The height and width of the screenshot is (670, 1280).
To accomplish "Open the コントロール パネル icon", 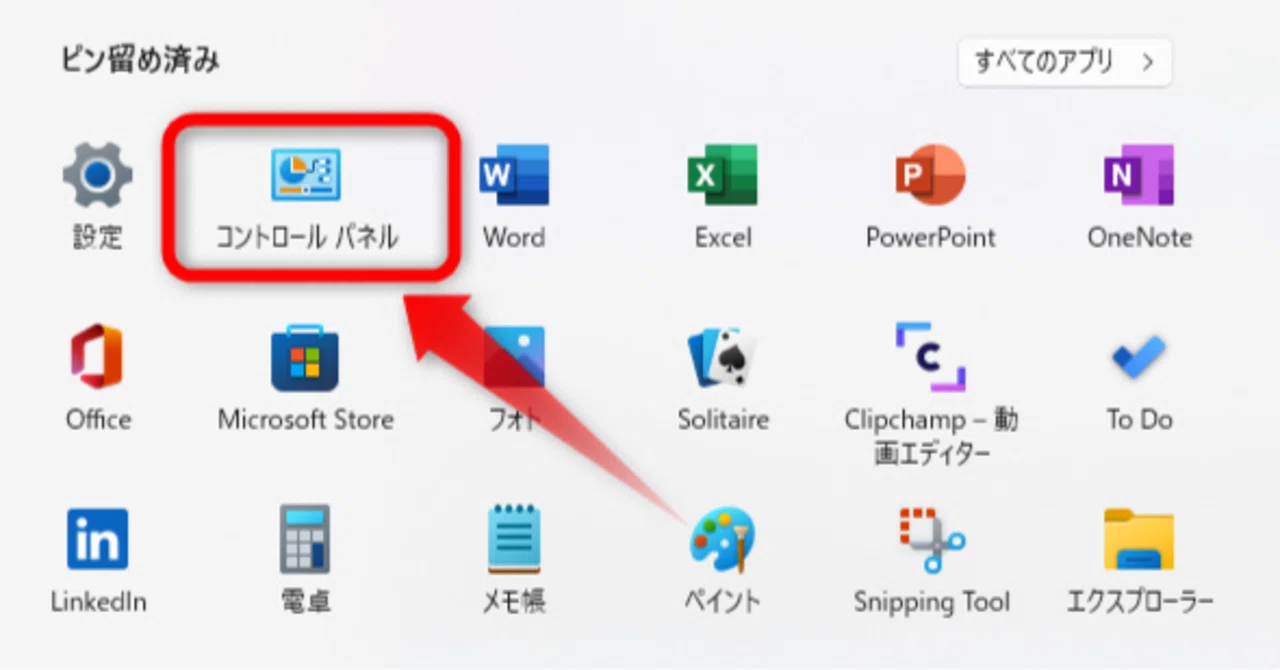I will coord(306,175).
